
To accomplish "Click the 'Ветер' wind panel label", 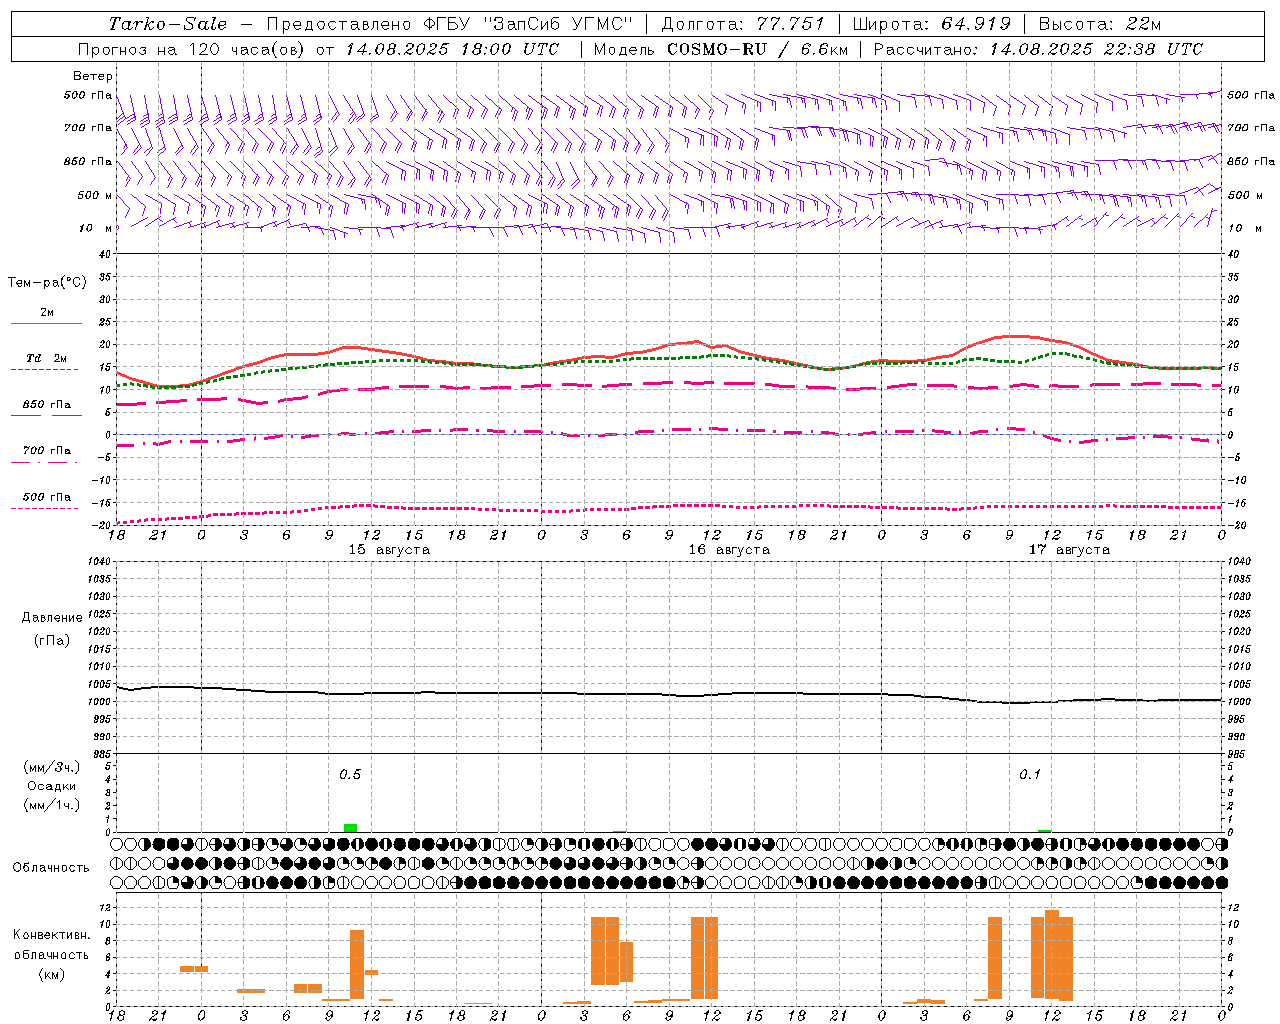I will (x=93, y=76).
